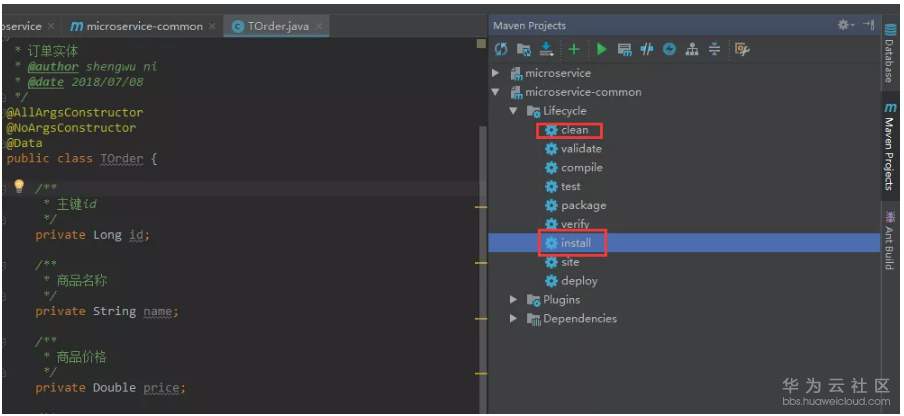Click the @Data annotation
Viewport: 904px width, 416px height.
point(24,143)
